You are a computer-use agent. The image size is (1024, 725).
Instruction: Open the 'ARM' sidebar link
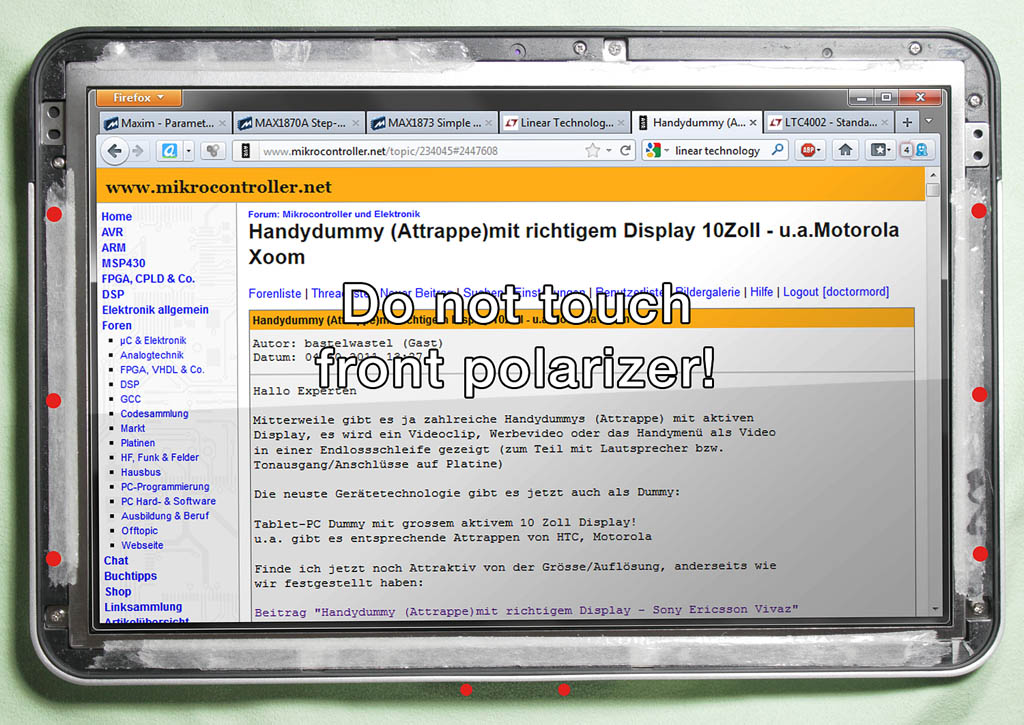(113, 248)
